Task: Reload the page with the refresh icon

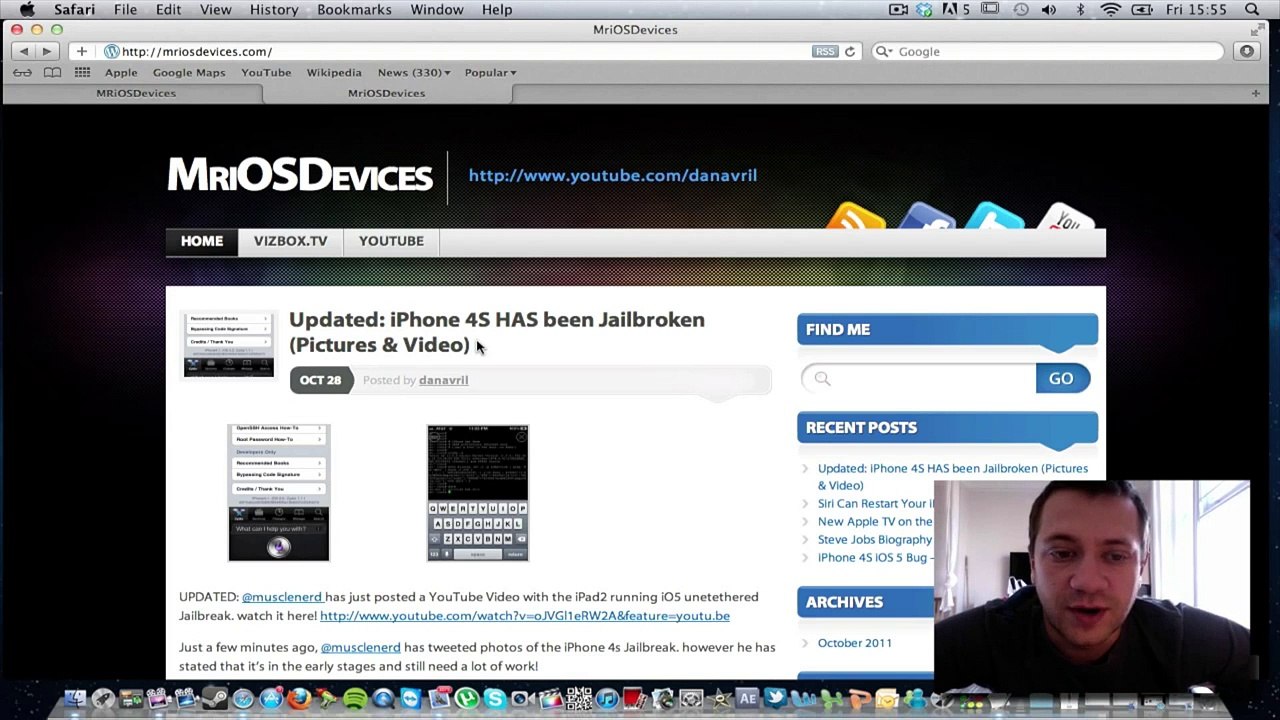Action: [x=850, y=51]
